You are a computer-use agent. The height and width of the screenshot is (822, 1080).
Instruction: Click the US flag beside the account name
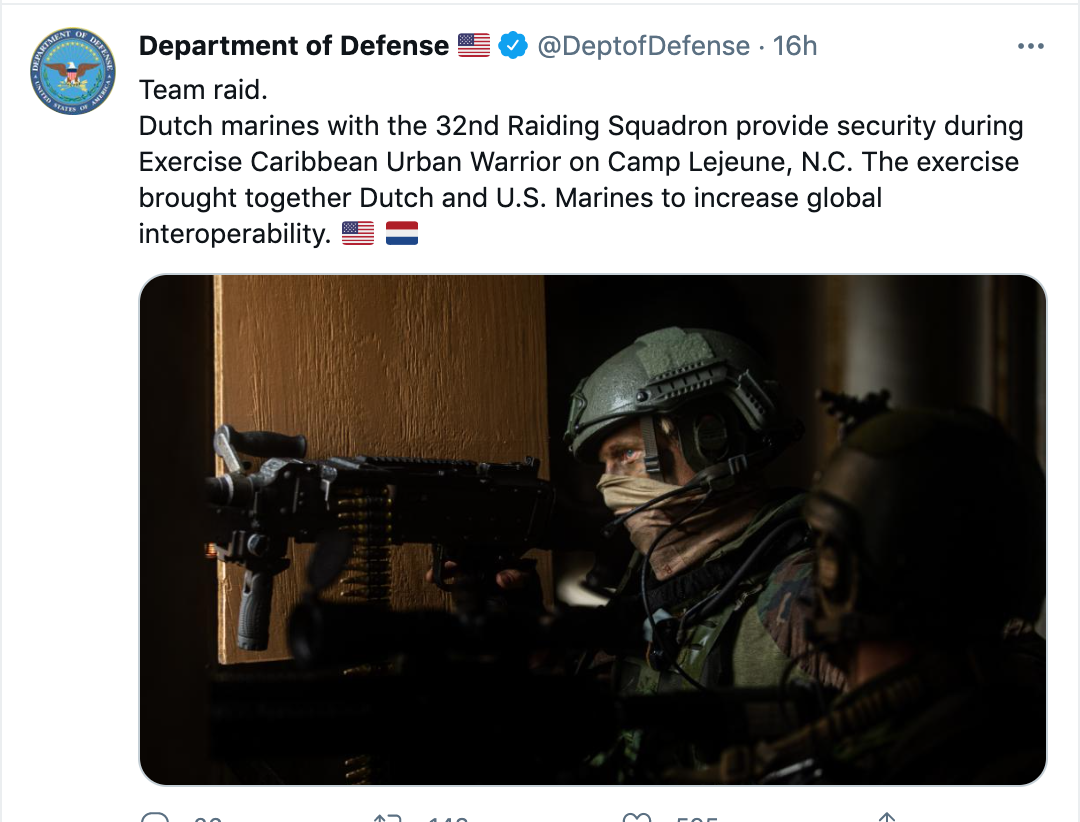(x=474, y=45)
